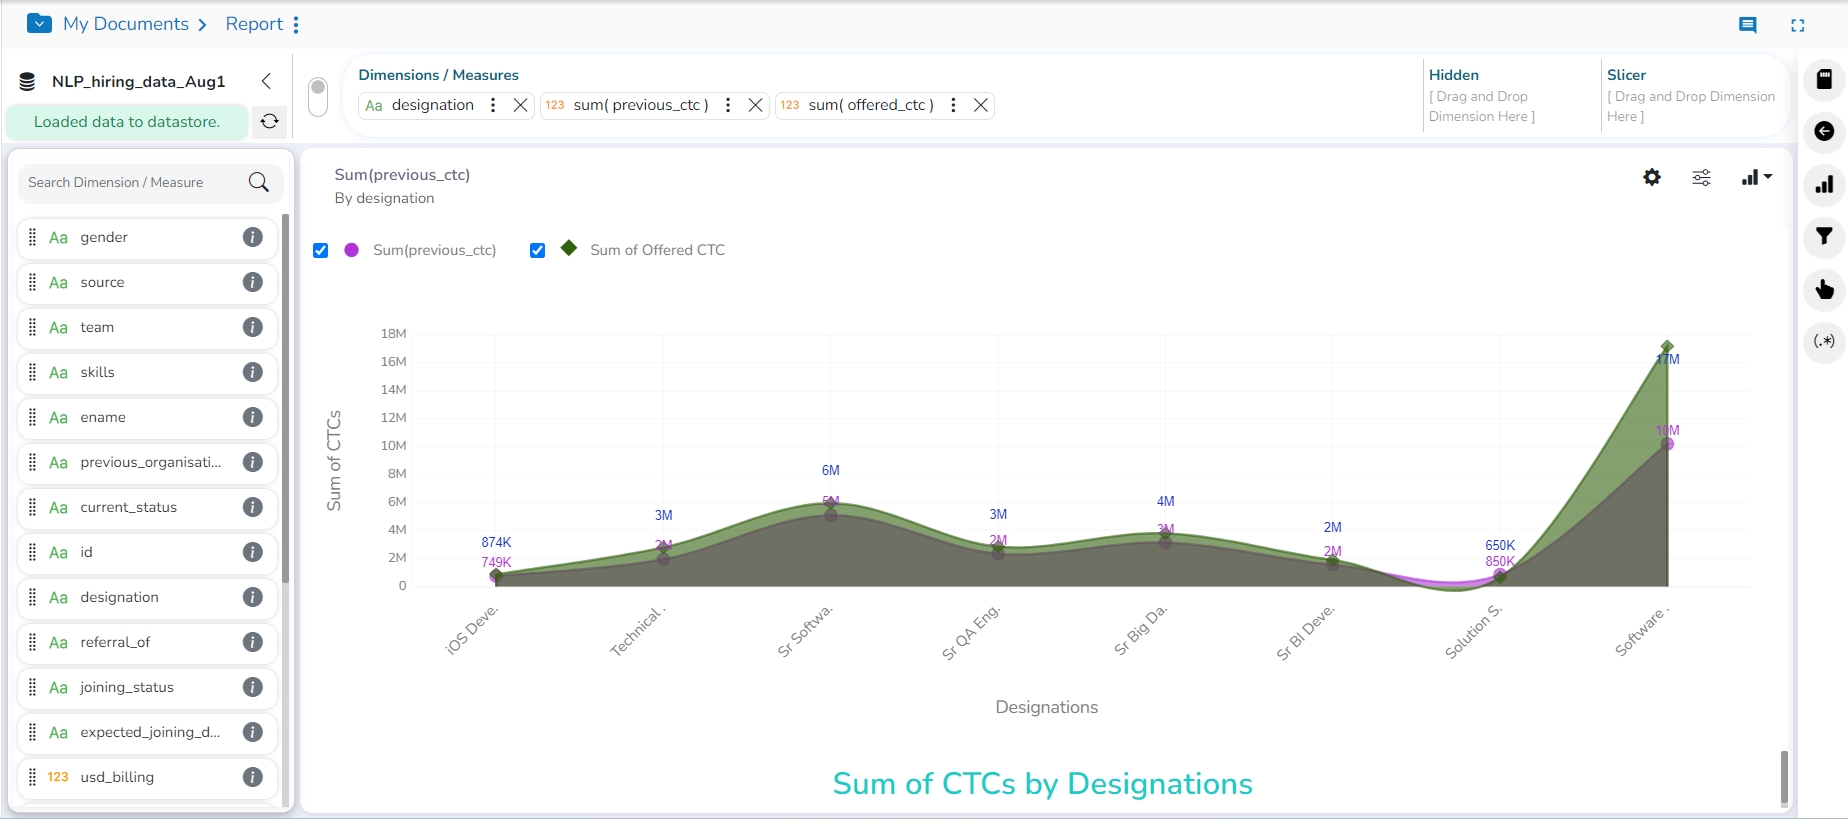Image resolution: width=1848 pixels, height=819 pixels.
Task: Open chart properties sliders icon
Action: pos(1701,177)
